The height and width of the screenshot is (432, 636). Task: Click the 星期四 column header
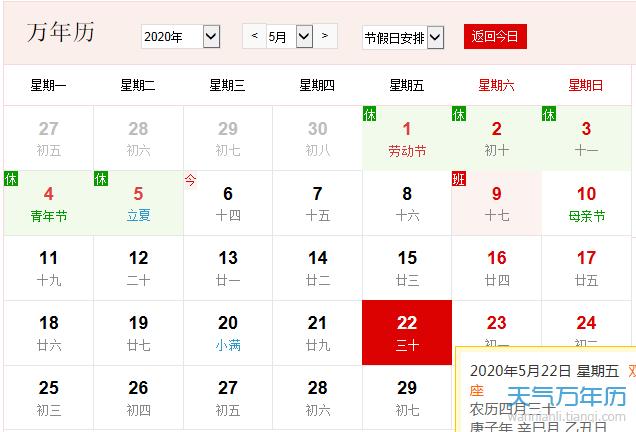click(317, 85)
